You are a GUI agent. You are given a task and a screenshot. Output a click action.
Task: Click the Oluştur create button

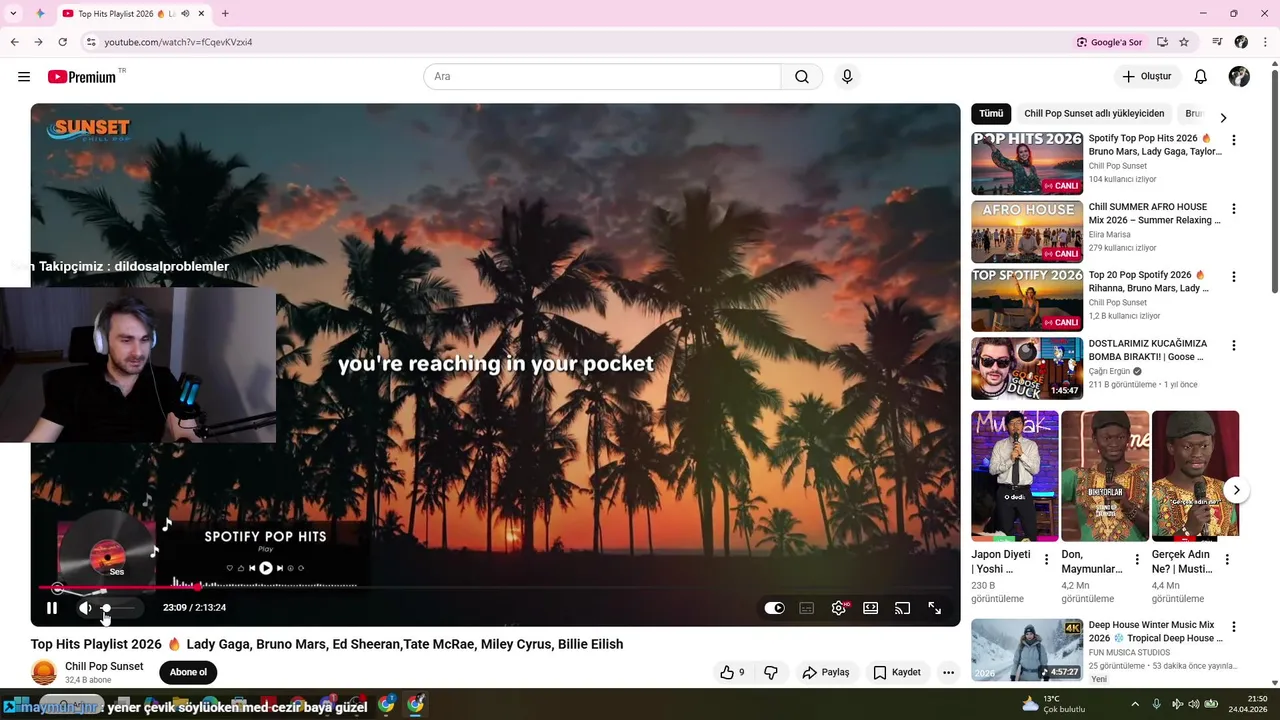pos(1147,77)
